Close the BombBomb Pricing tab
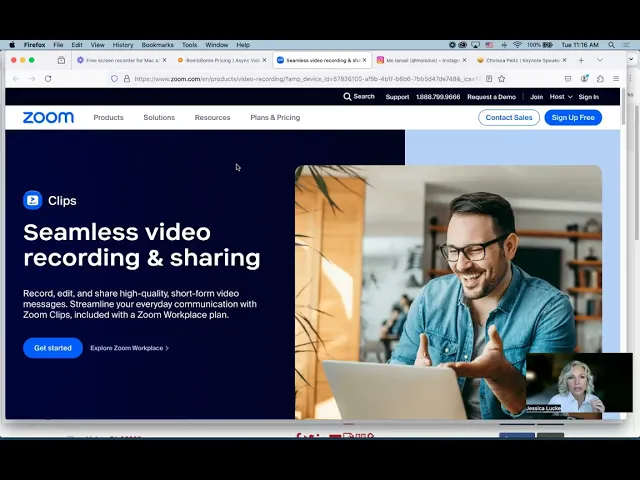This screenshot has height=480, width=640. click(264, 60)
